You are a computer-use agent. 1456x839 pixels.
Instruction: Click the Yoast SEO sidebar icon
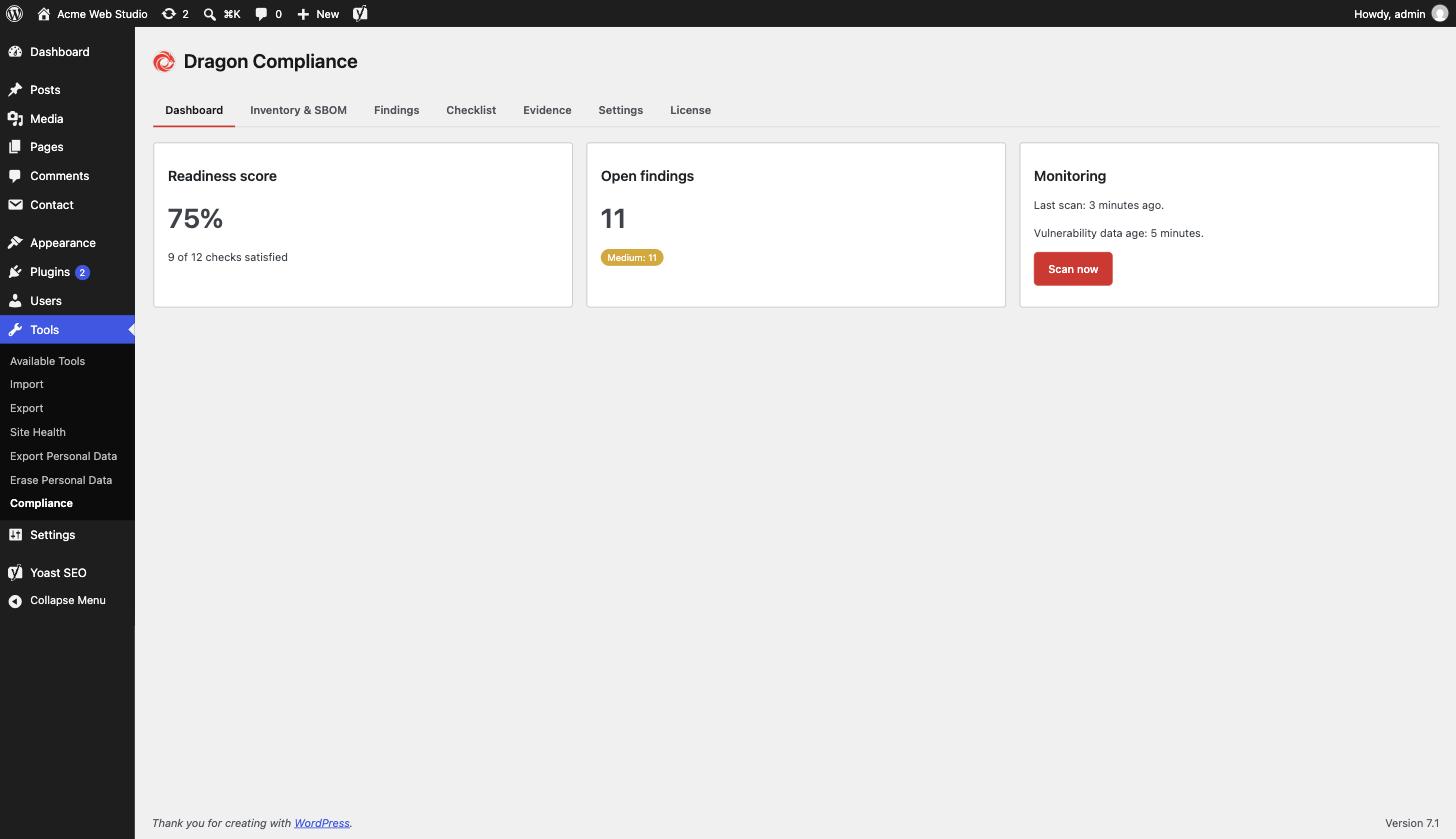15,573
